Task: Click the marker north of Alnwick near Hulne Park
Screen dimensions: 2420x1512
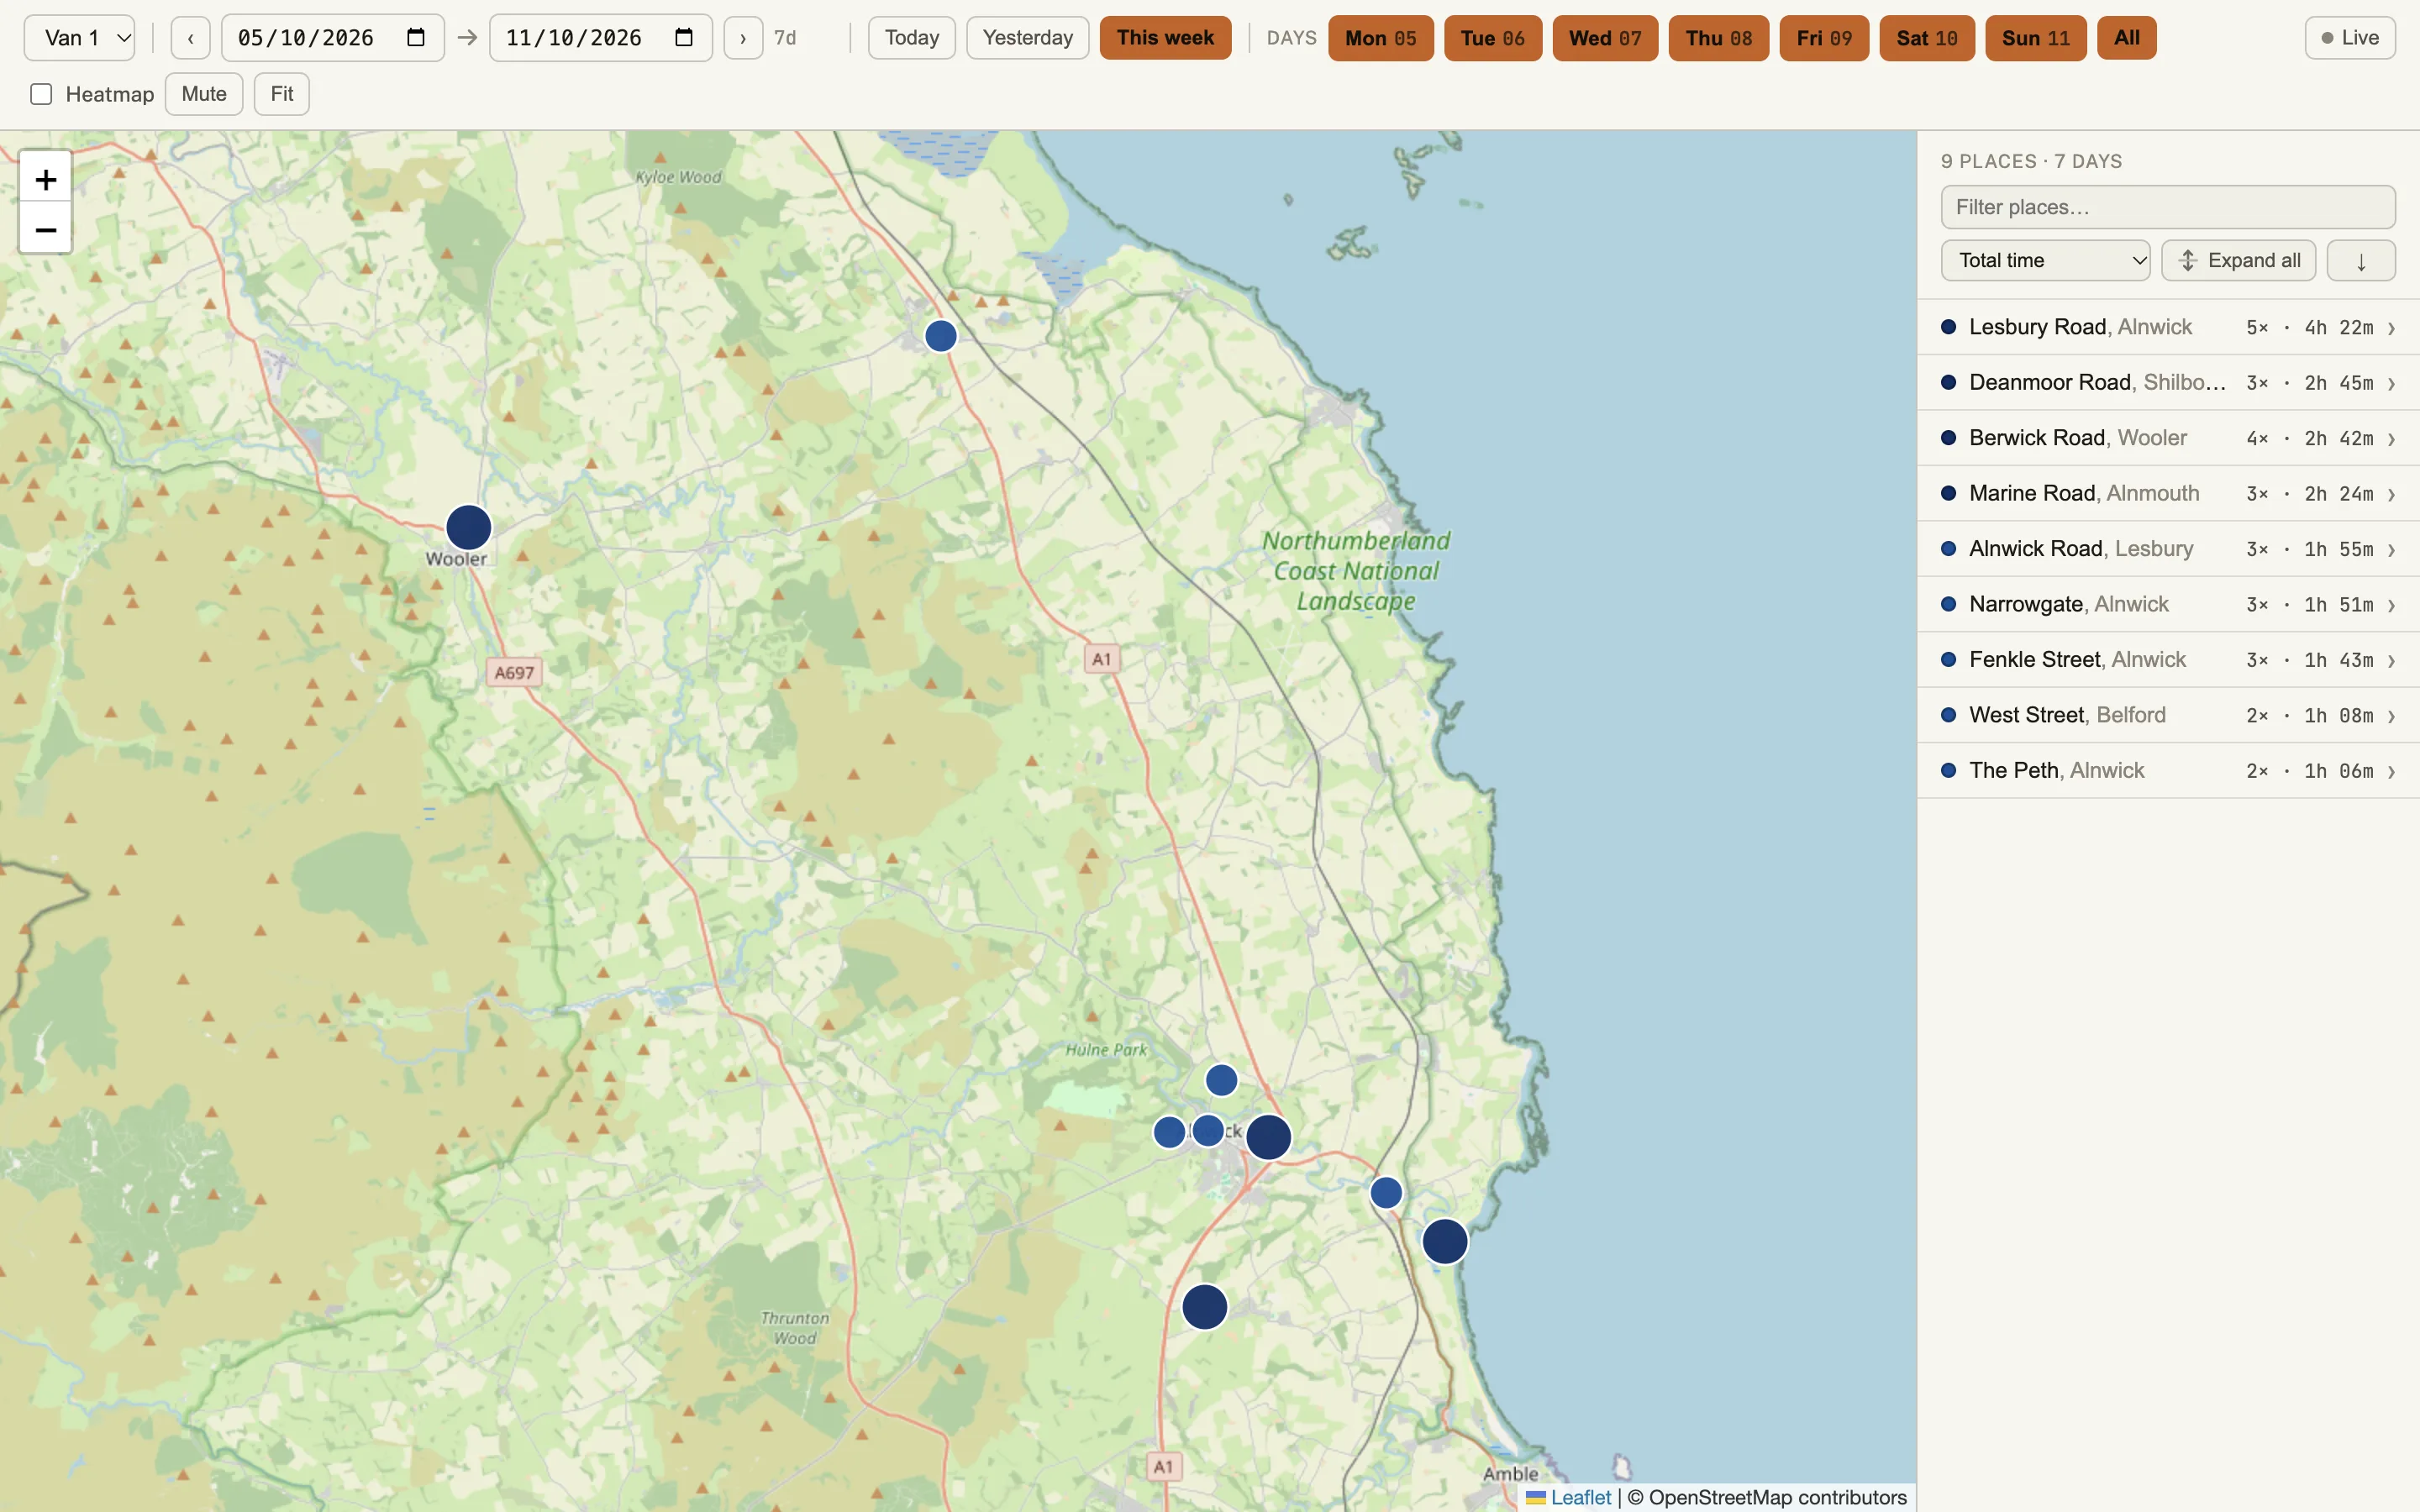Action: [x=1221, y=1080]
